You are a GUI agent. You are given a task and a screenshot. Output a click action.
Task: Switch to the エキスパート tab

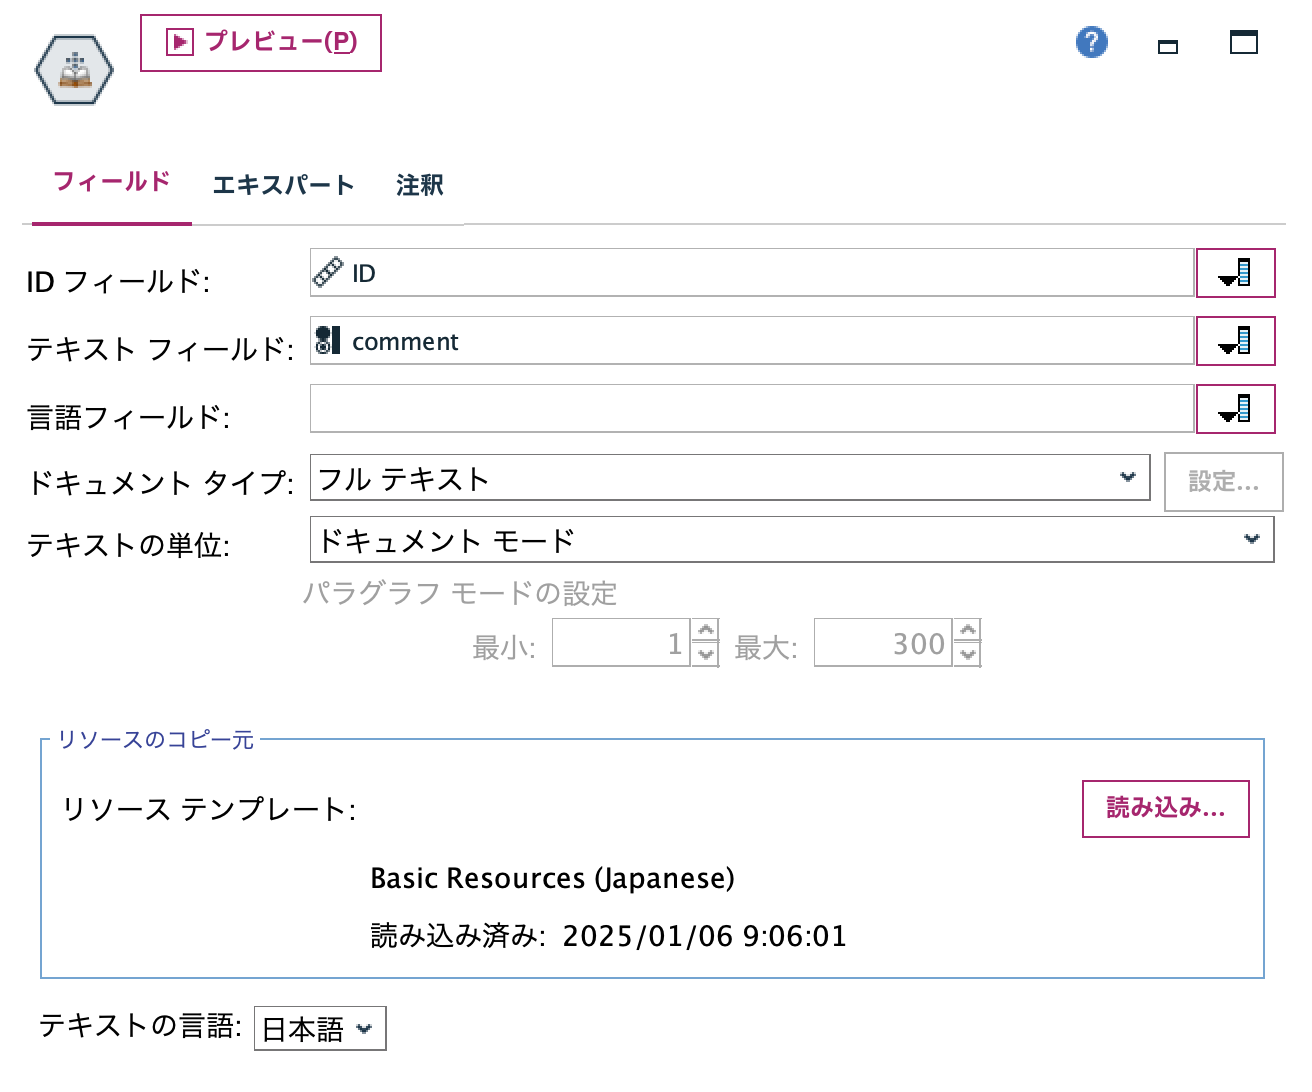tap(285, 185)
